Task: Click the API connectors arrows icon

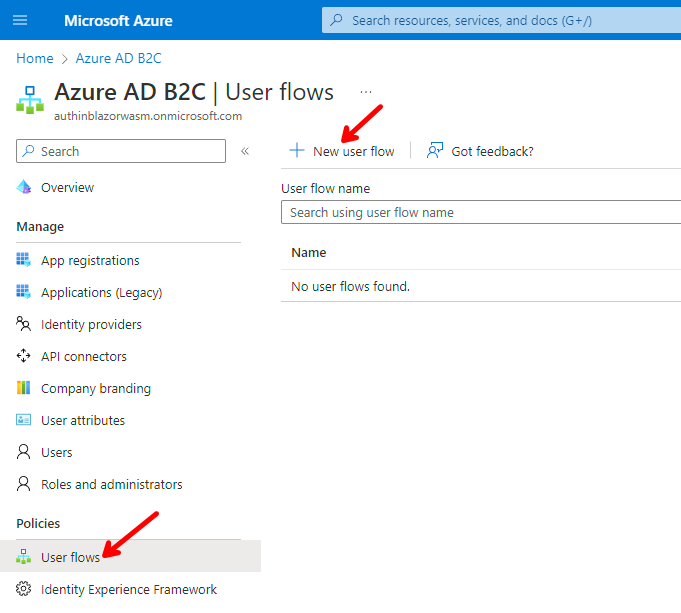Action: [x=23, y=356]
